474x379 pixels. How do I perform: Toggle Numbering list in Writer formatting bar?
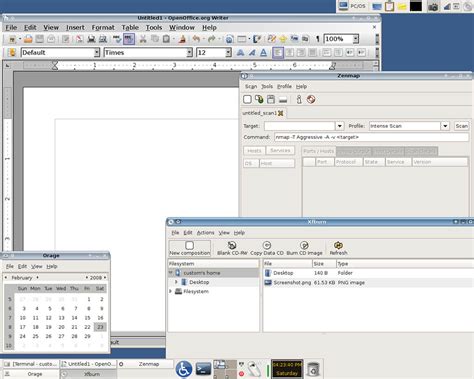point(326,52)
